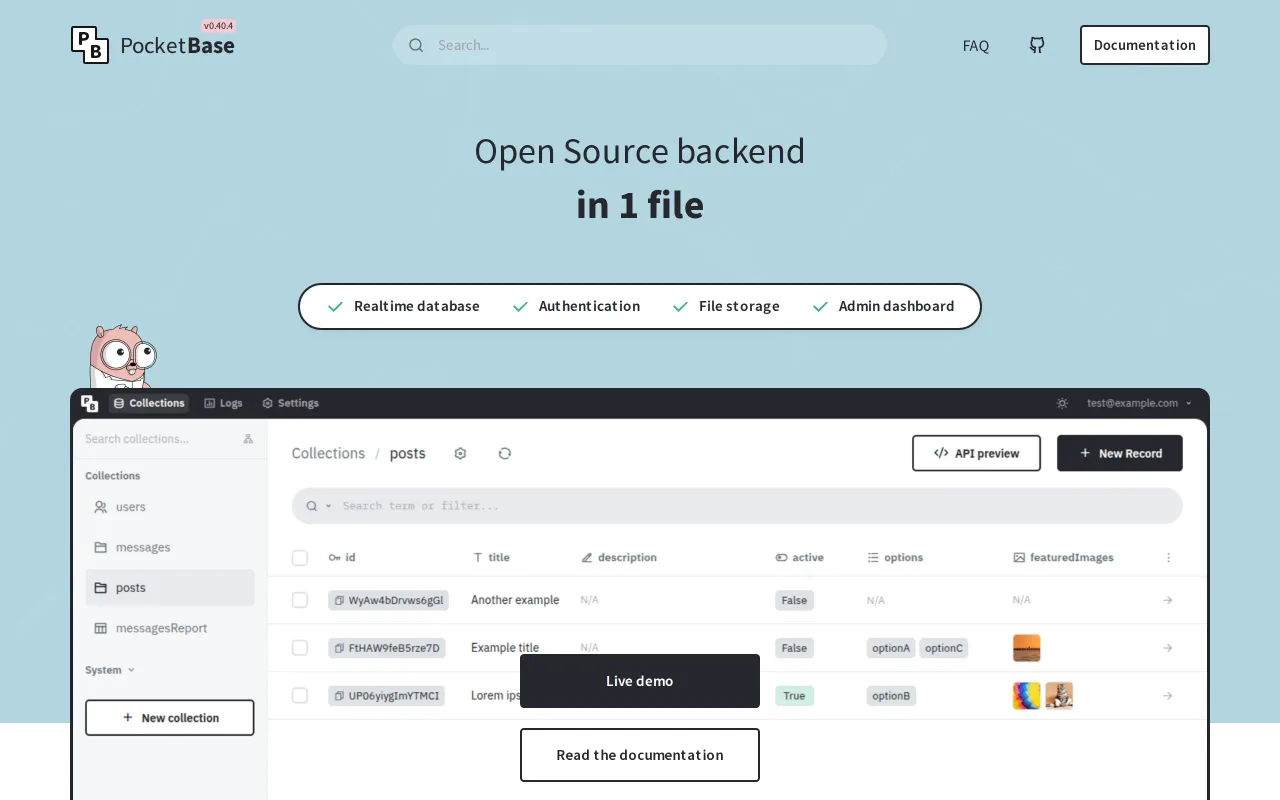The image size is (1280, 800).
Task: Copy the id FtHAW9feB5rze7D
Action: (x=339, y=648)
